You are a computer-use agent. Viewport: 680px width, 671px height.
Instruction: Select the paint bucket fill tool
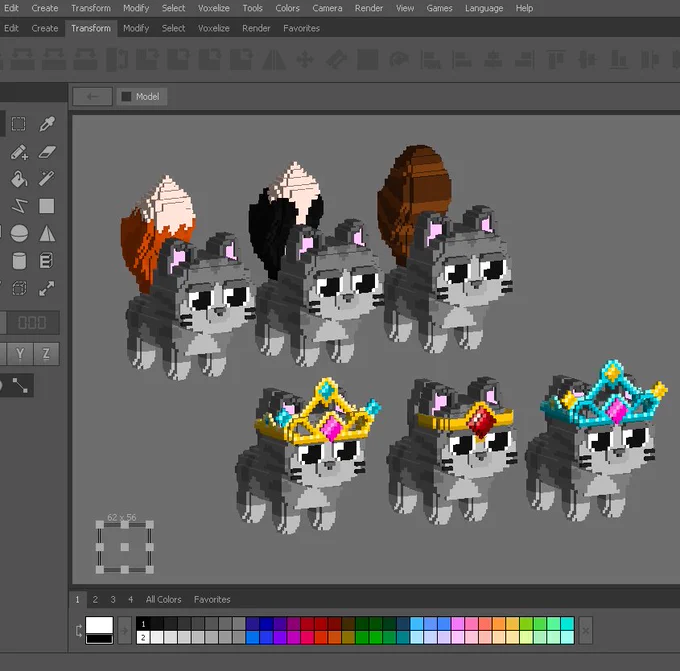[19, 179]
